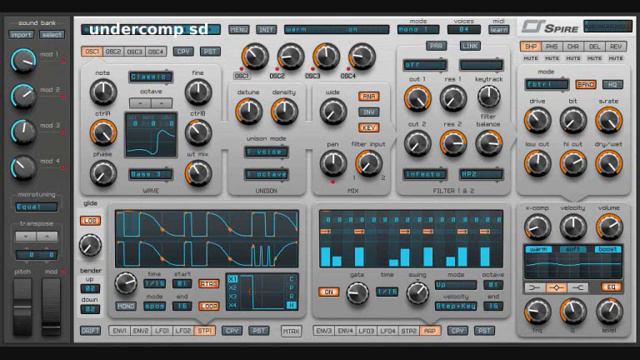Open the shaper mode dropdown
The height and width of the screenshot is (360, 640).
coord(547,84)
